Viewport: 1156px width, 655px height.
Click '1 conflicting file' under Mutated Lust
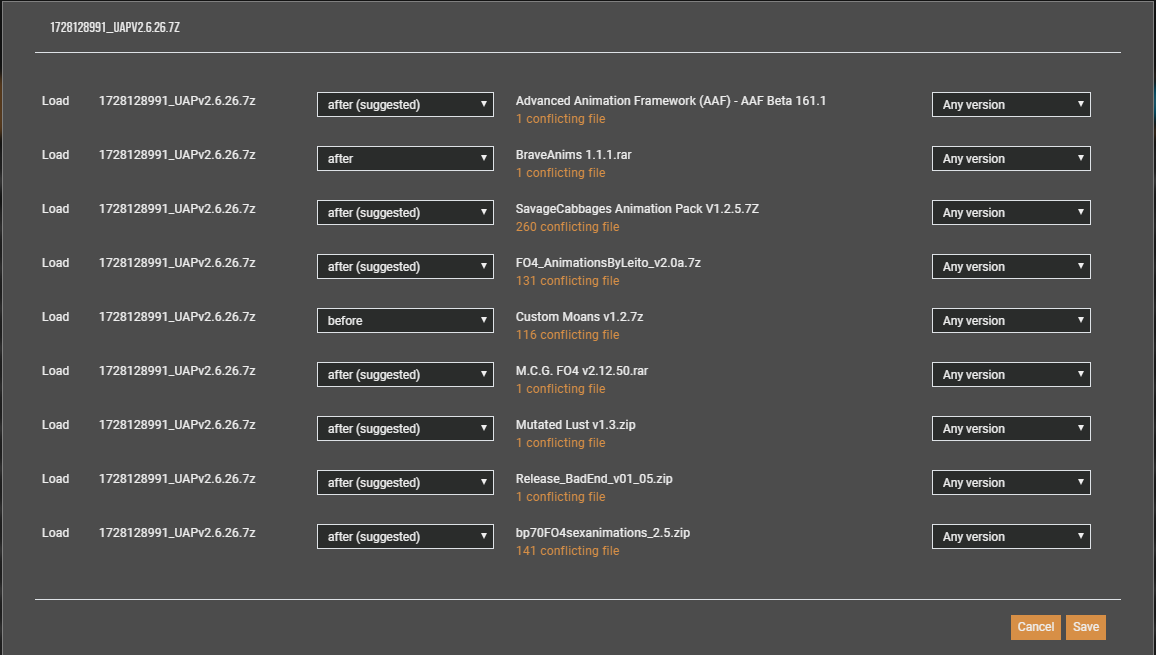point(560,443)
